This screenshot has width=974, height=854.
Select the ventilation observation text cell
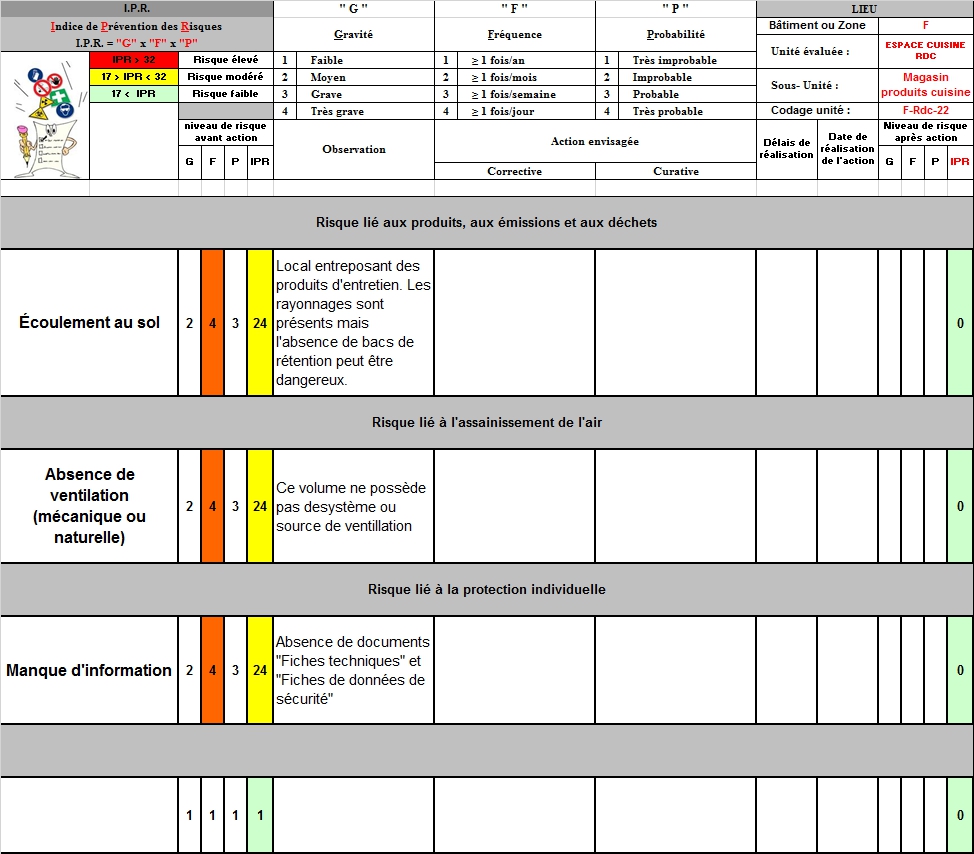pos(353,506)
